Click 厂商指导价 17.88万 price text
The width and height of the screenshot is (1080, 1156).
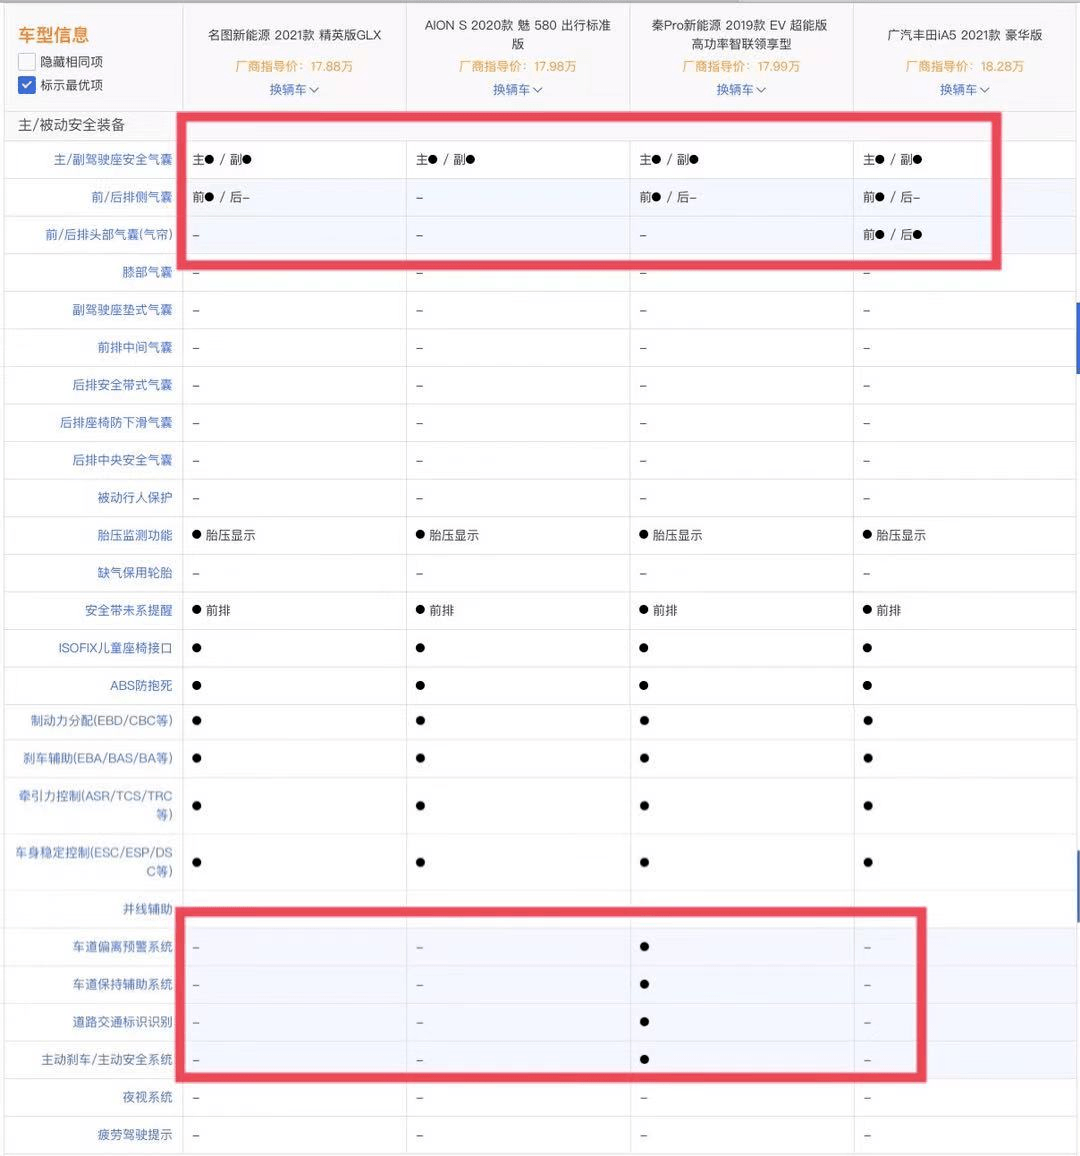click(x=294, y=66)
